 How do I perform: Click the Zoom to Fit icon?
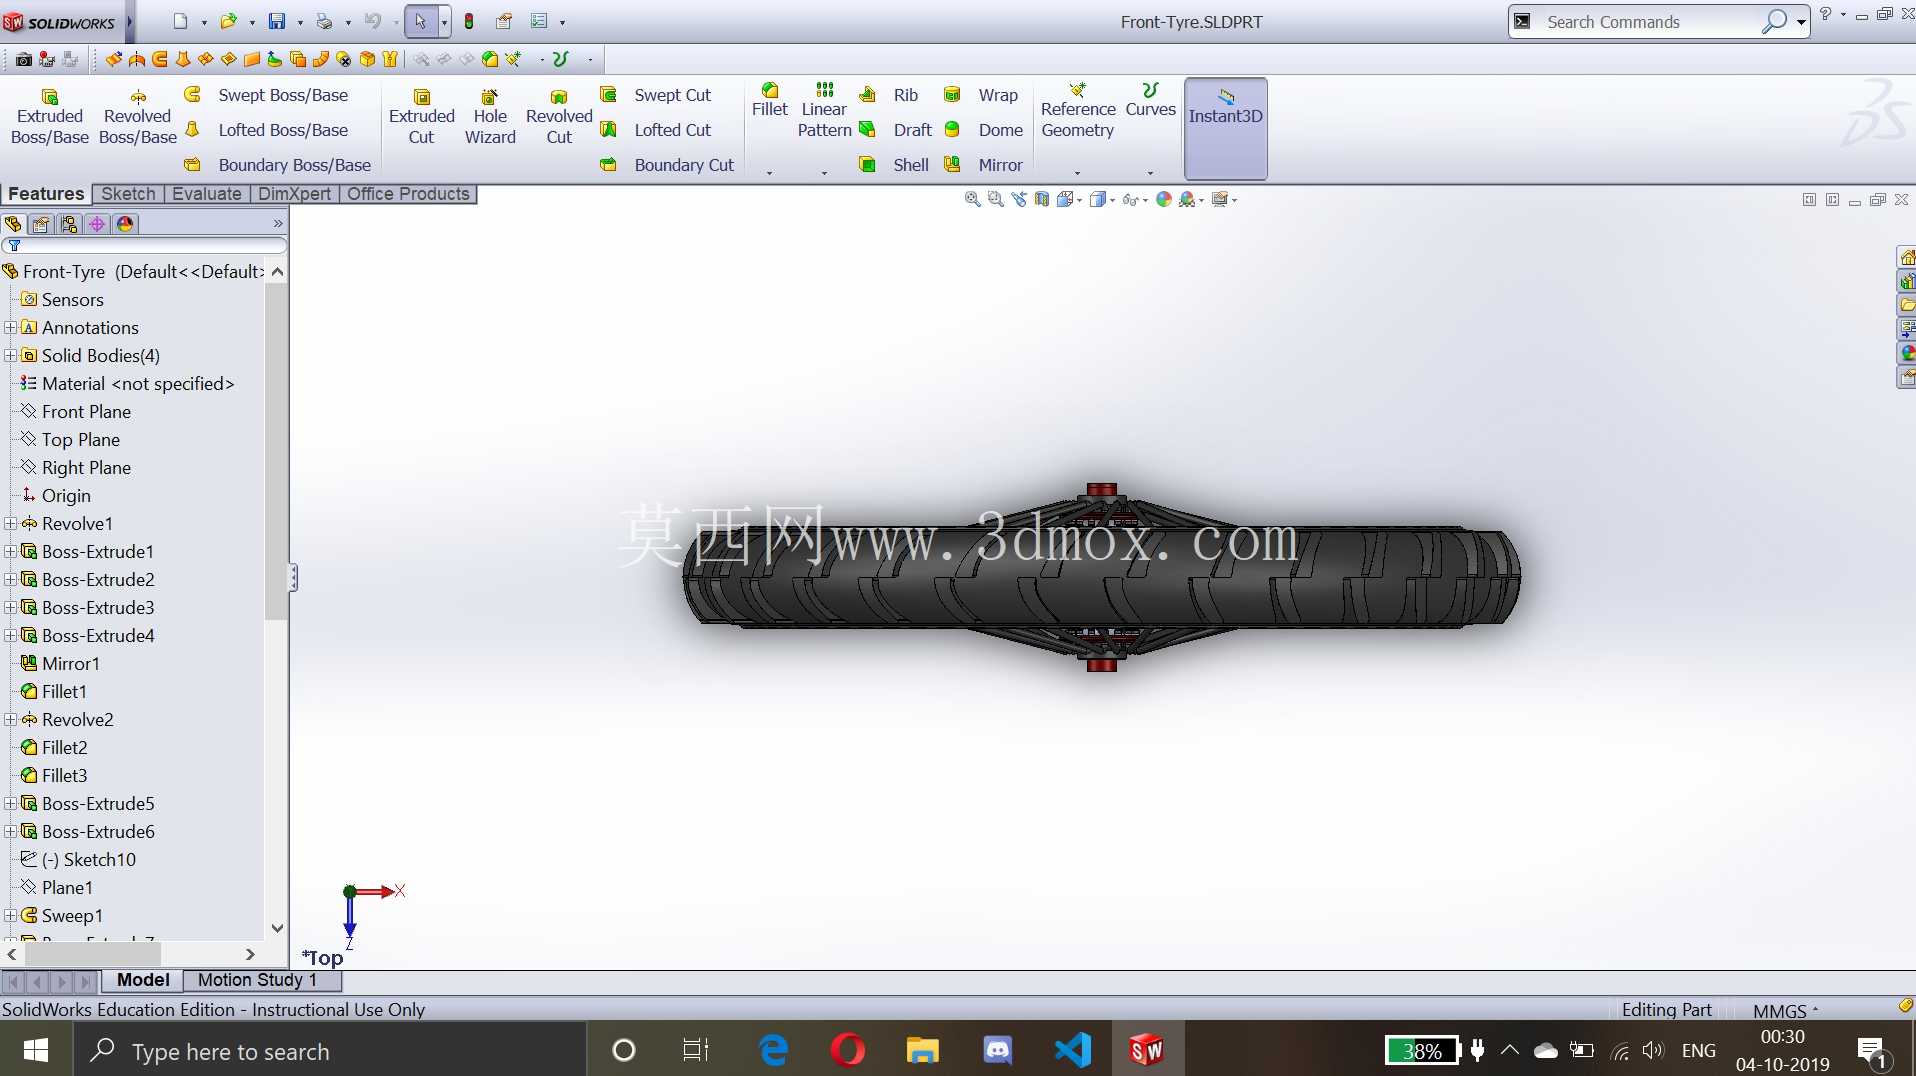972,200
